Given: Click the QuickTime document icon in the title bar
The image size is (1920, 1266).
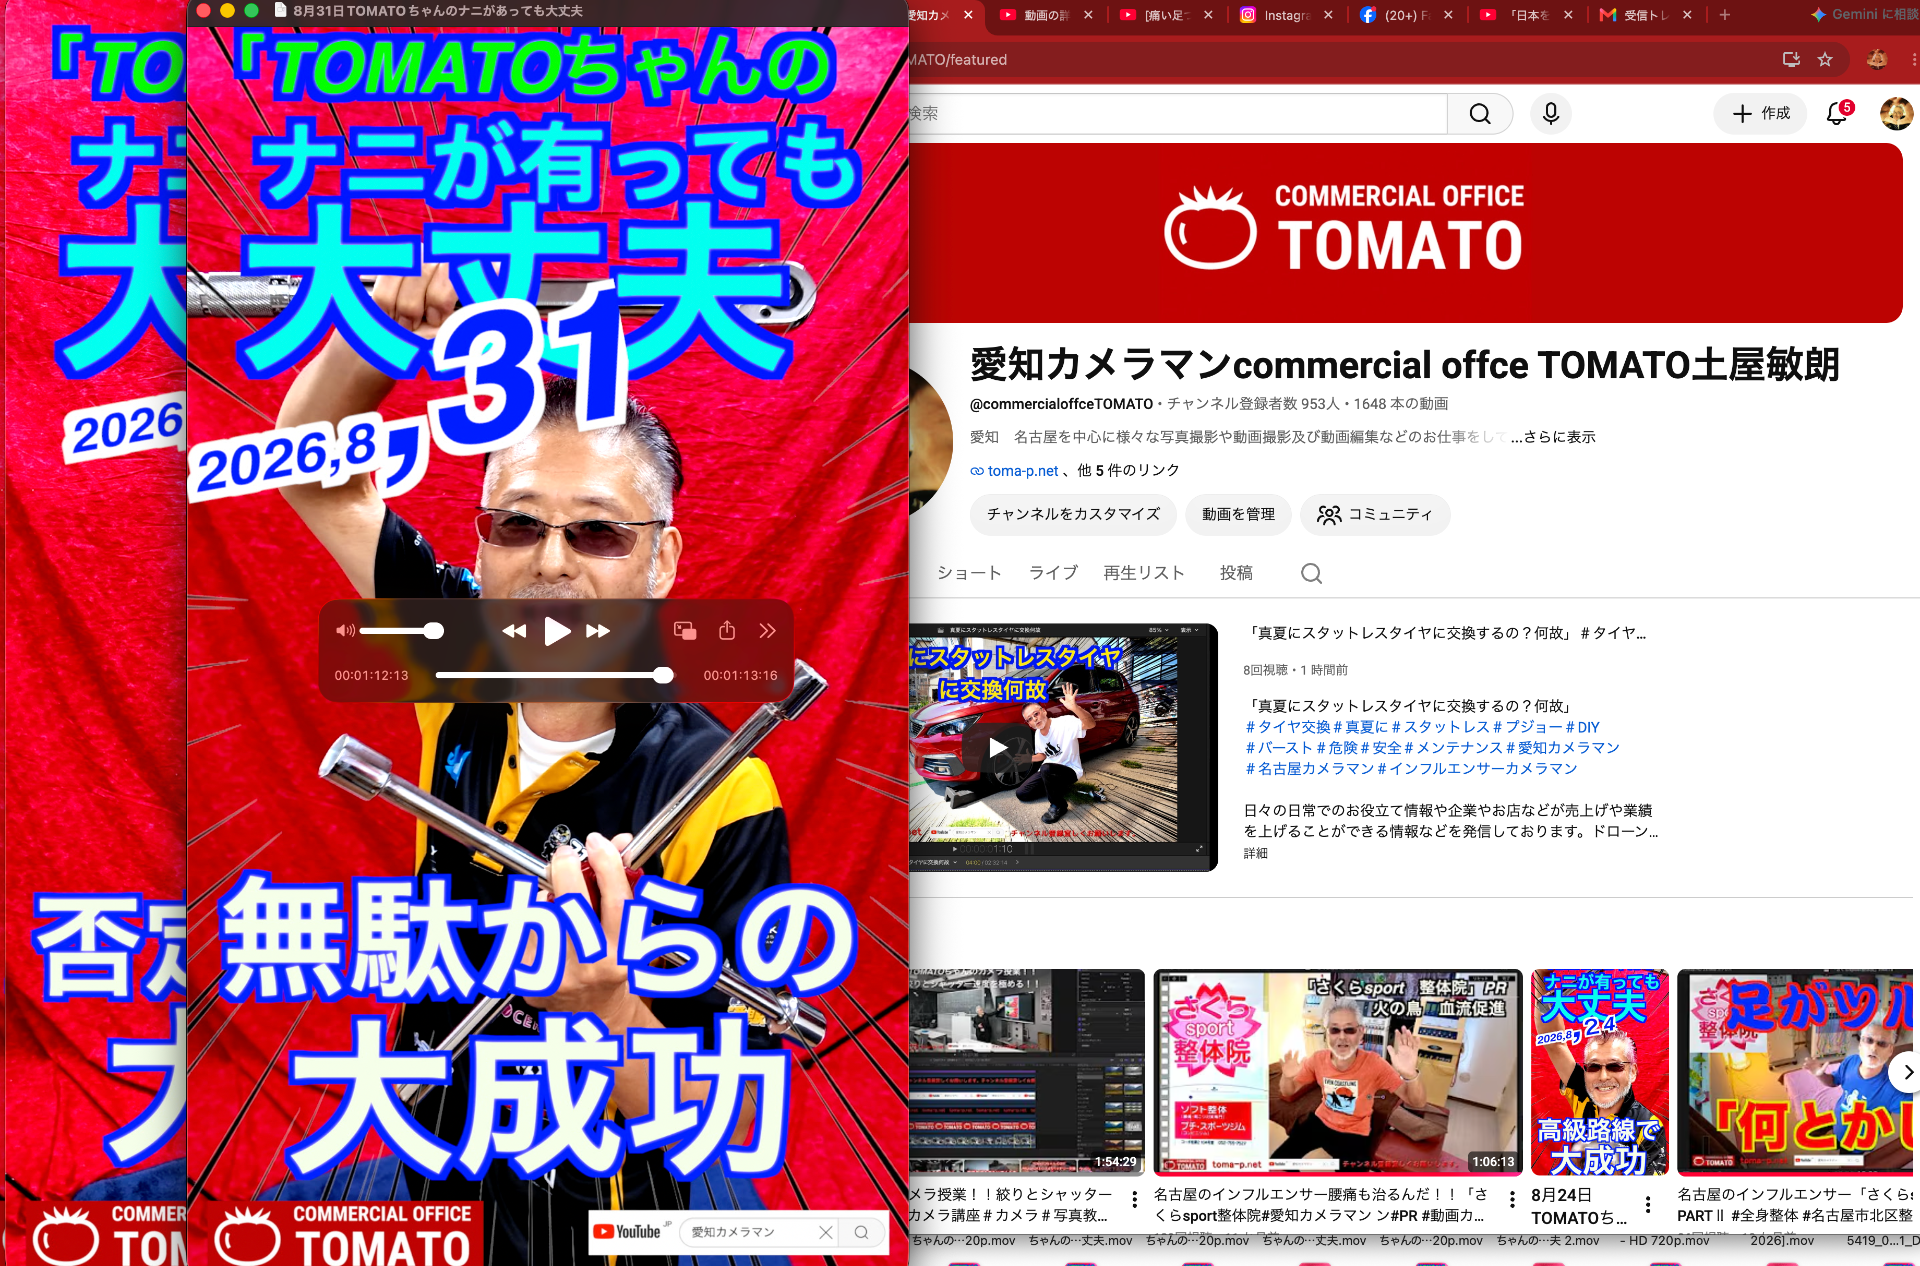Looking at the screenshot, I should (281, 11).
